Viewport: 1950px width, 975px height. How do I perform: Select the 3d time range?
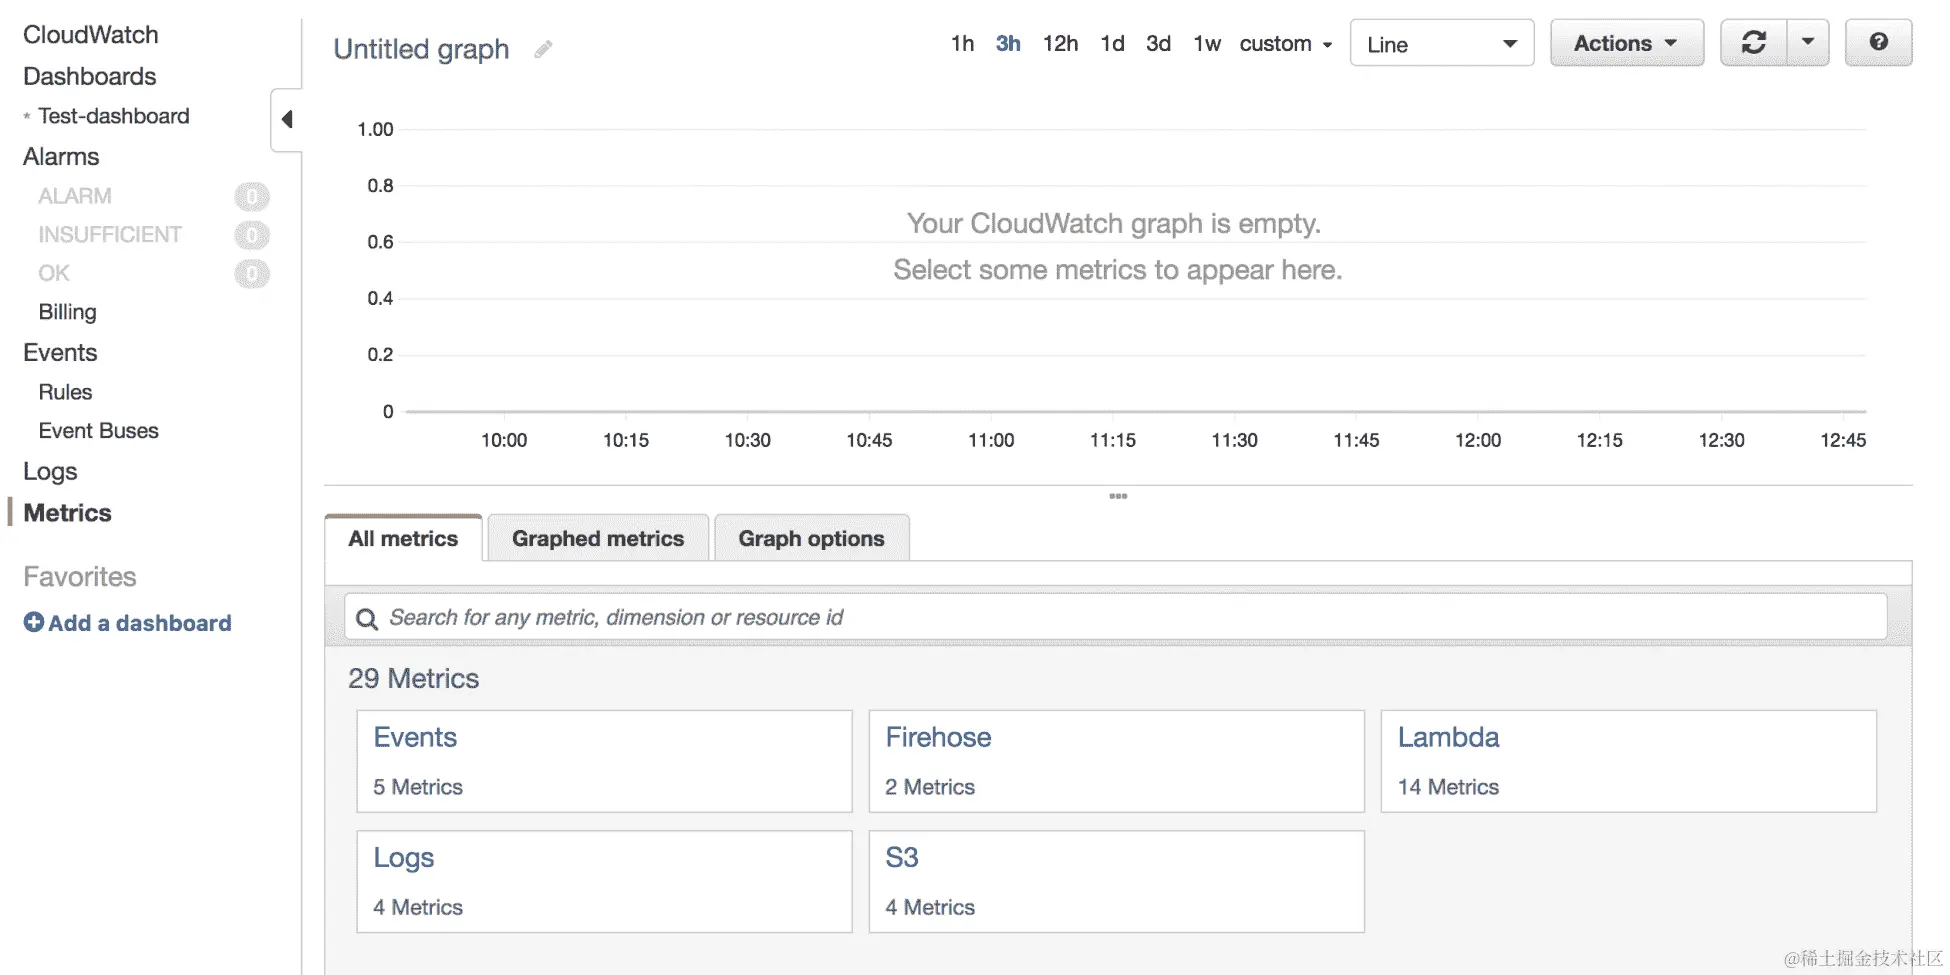pyautogui.click(x=1158, y=44)
